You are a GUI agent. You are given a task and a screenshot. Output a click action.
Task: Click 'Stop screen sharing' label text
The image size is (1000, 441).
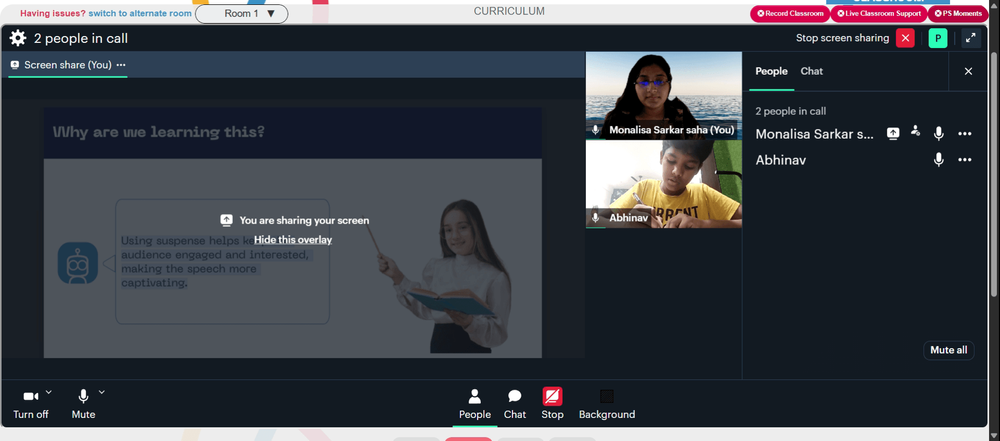842,38
